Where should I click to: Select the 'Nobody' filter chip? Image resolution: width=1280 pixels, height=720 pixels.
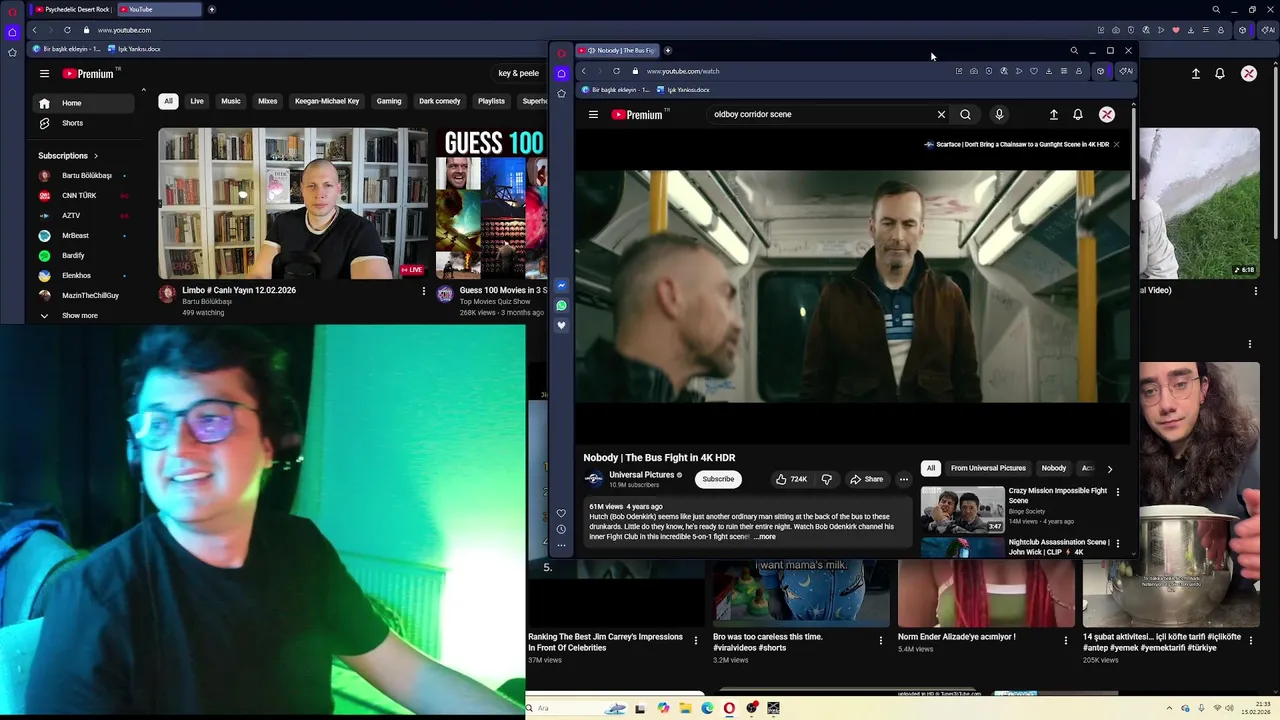(x=1054, y=468)
